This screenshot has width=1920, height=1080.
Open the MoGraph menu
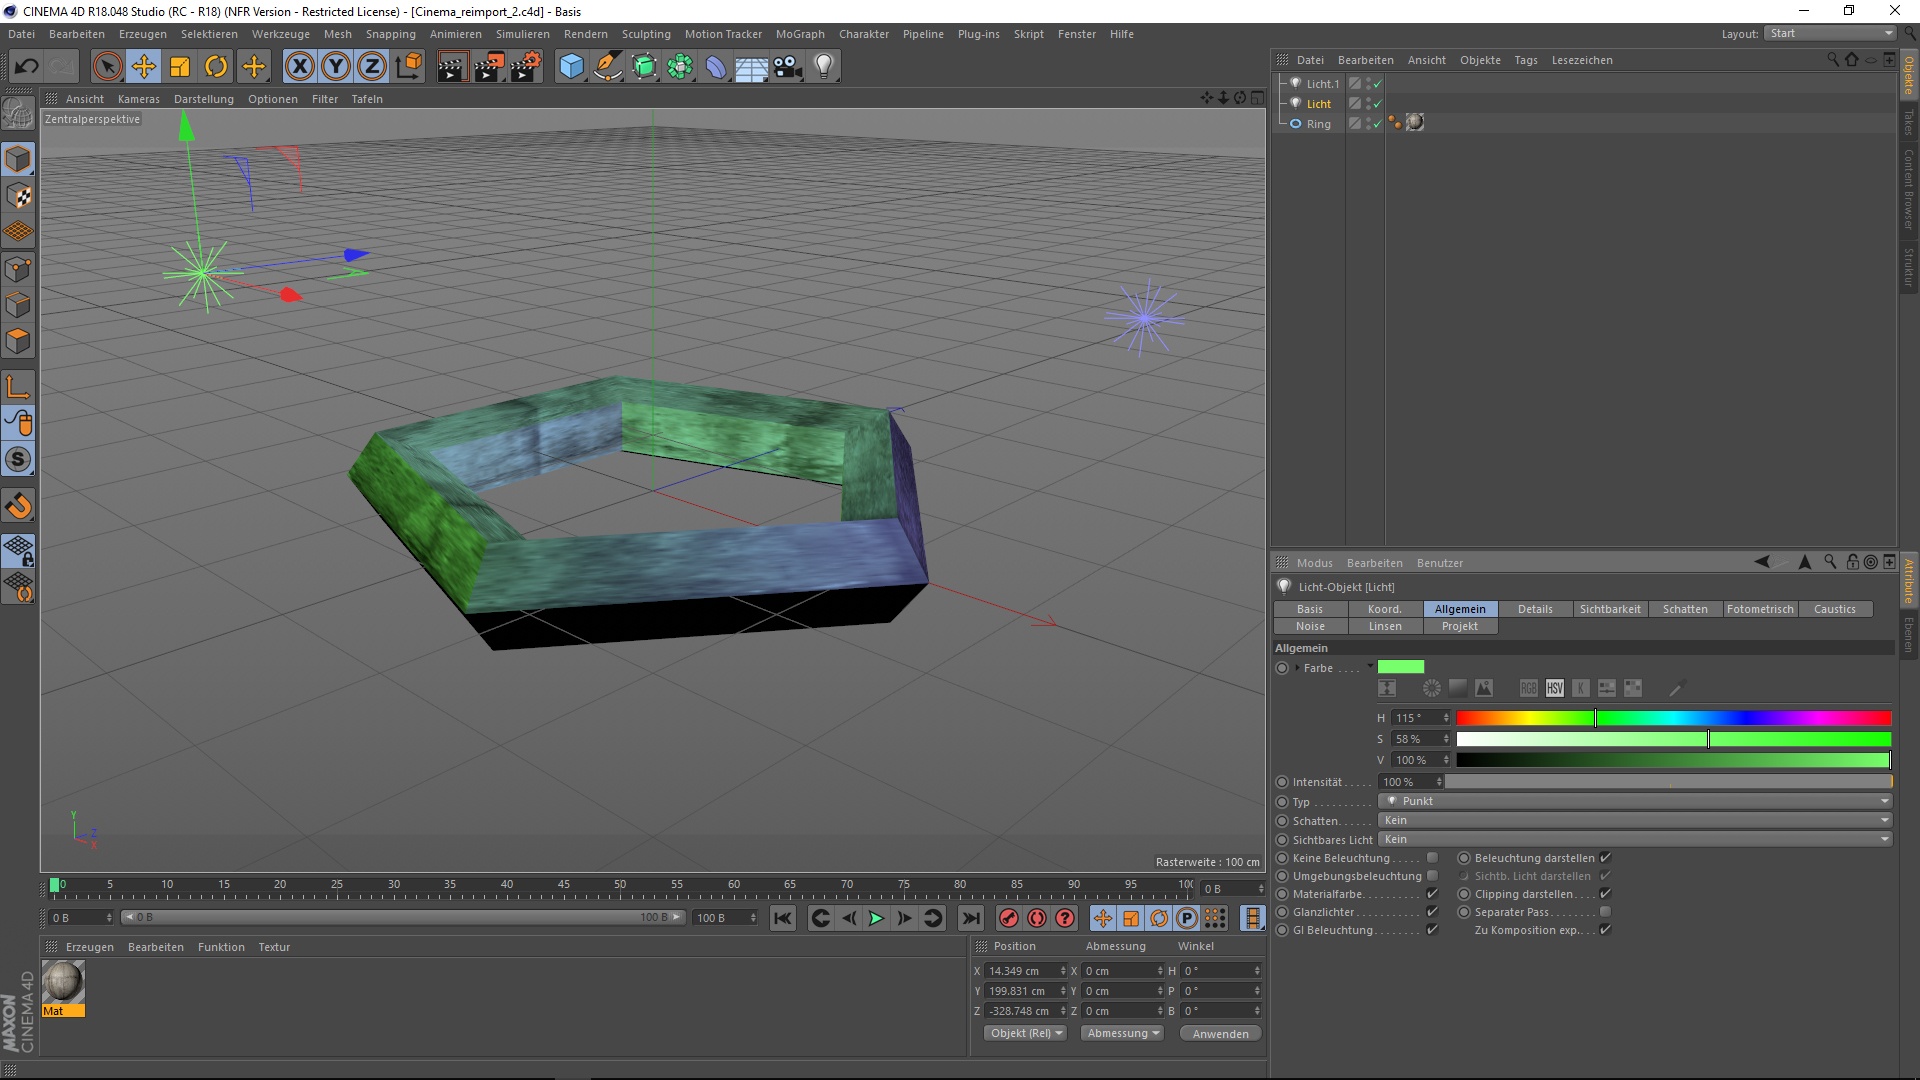coord(800,34)
